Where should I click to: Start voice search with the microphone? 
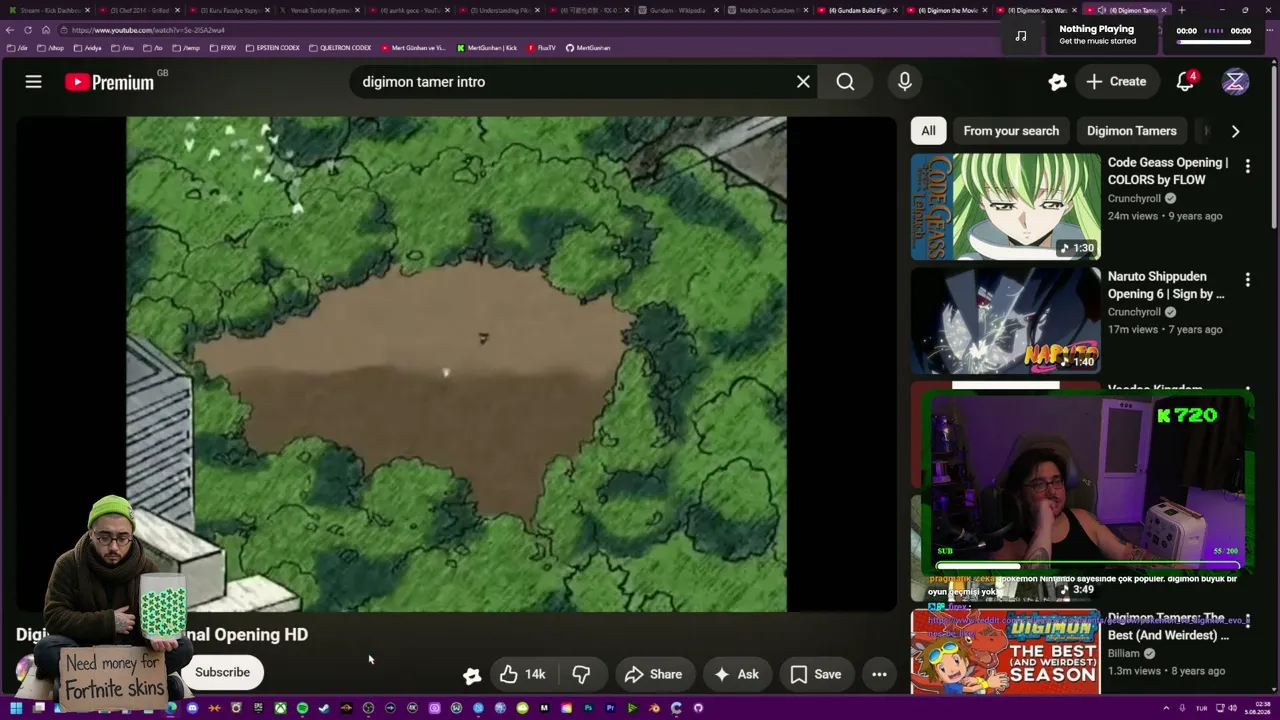(905, 82)
